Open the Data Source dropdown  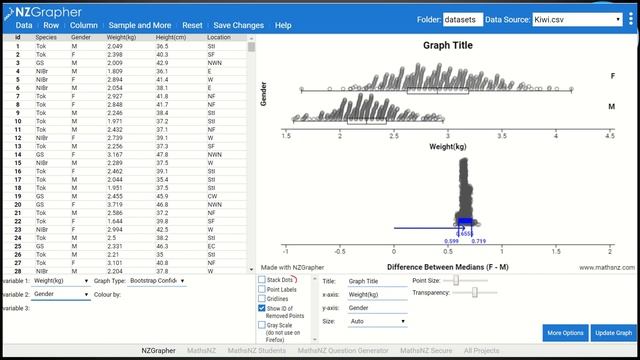click(577, 20)
